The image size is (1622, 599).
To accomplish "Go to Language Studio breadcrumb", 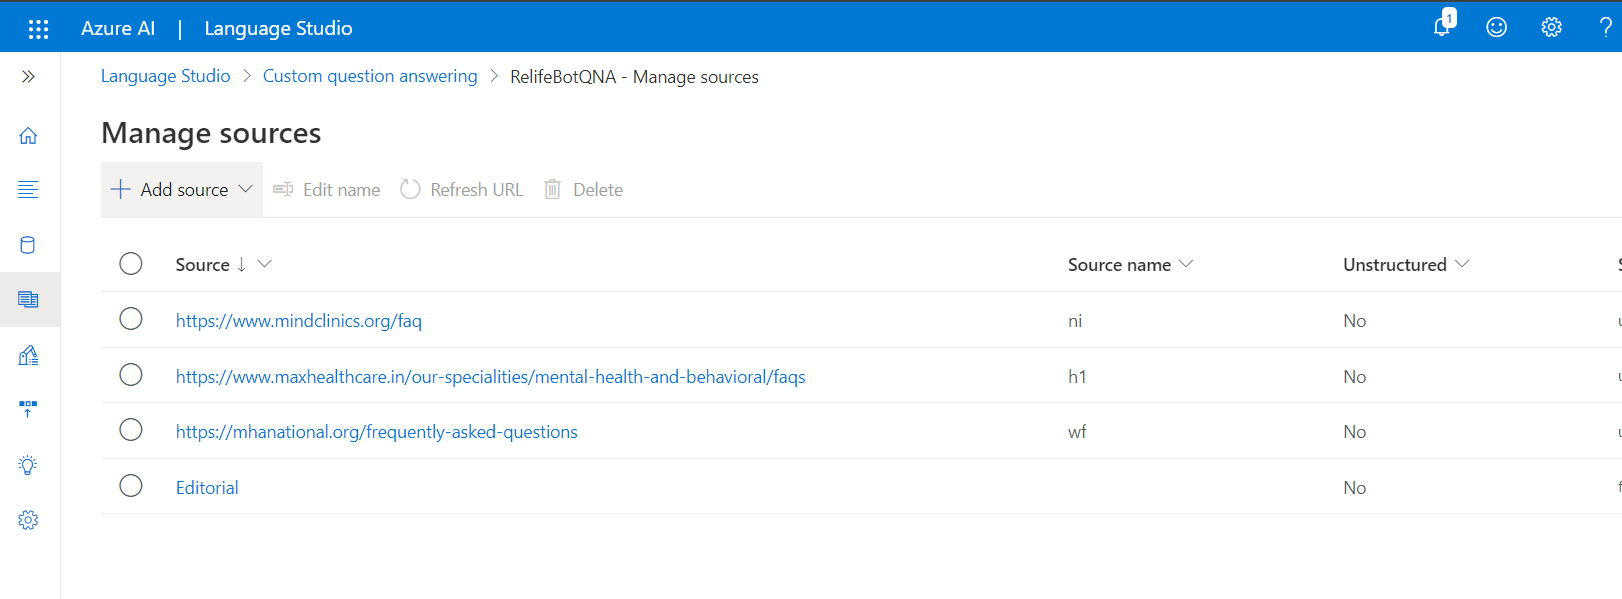I will pyautogui.click(x=165, y=76).
